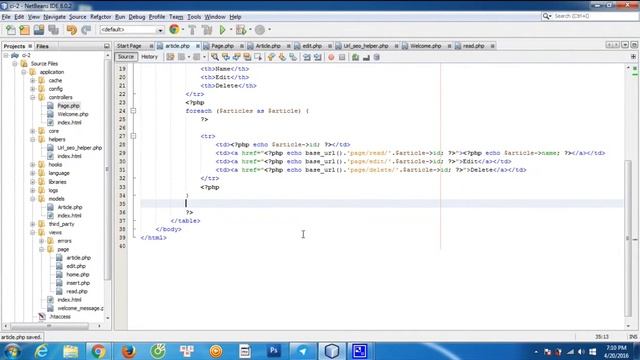Click the Next Bookmark icon
The image size is (640, 360).
(282, 57)
